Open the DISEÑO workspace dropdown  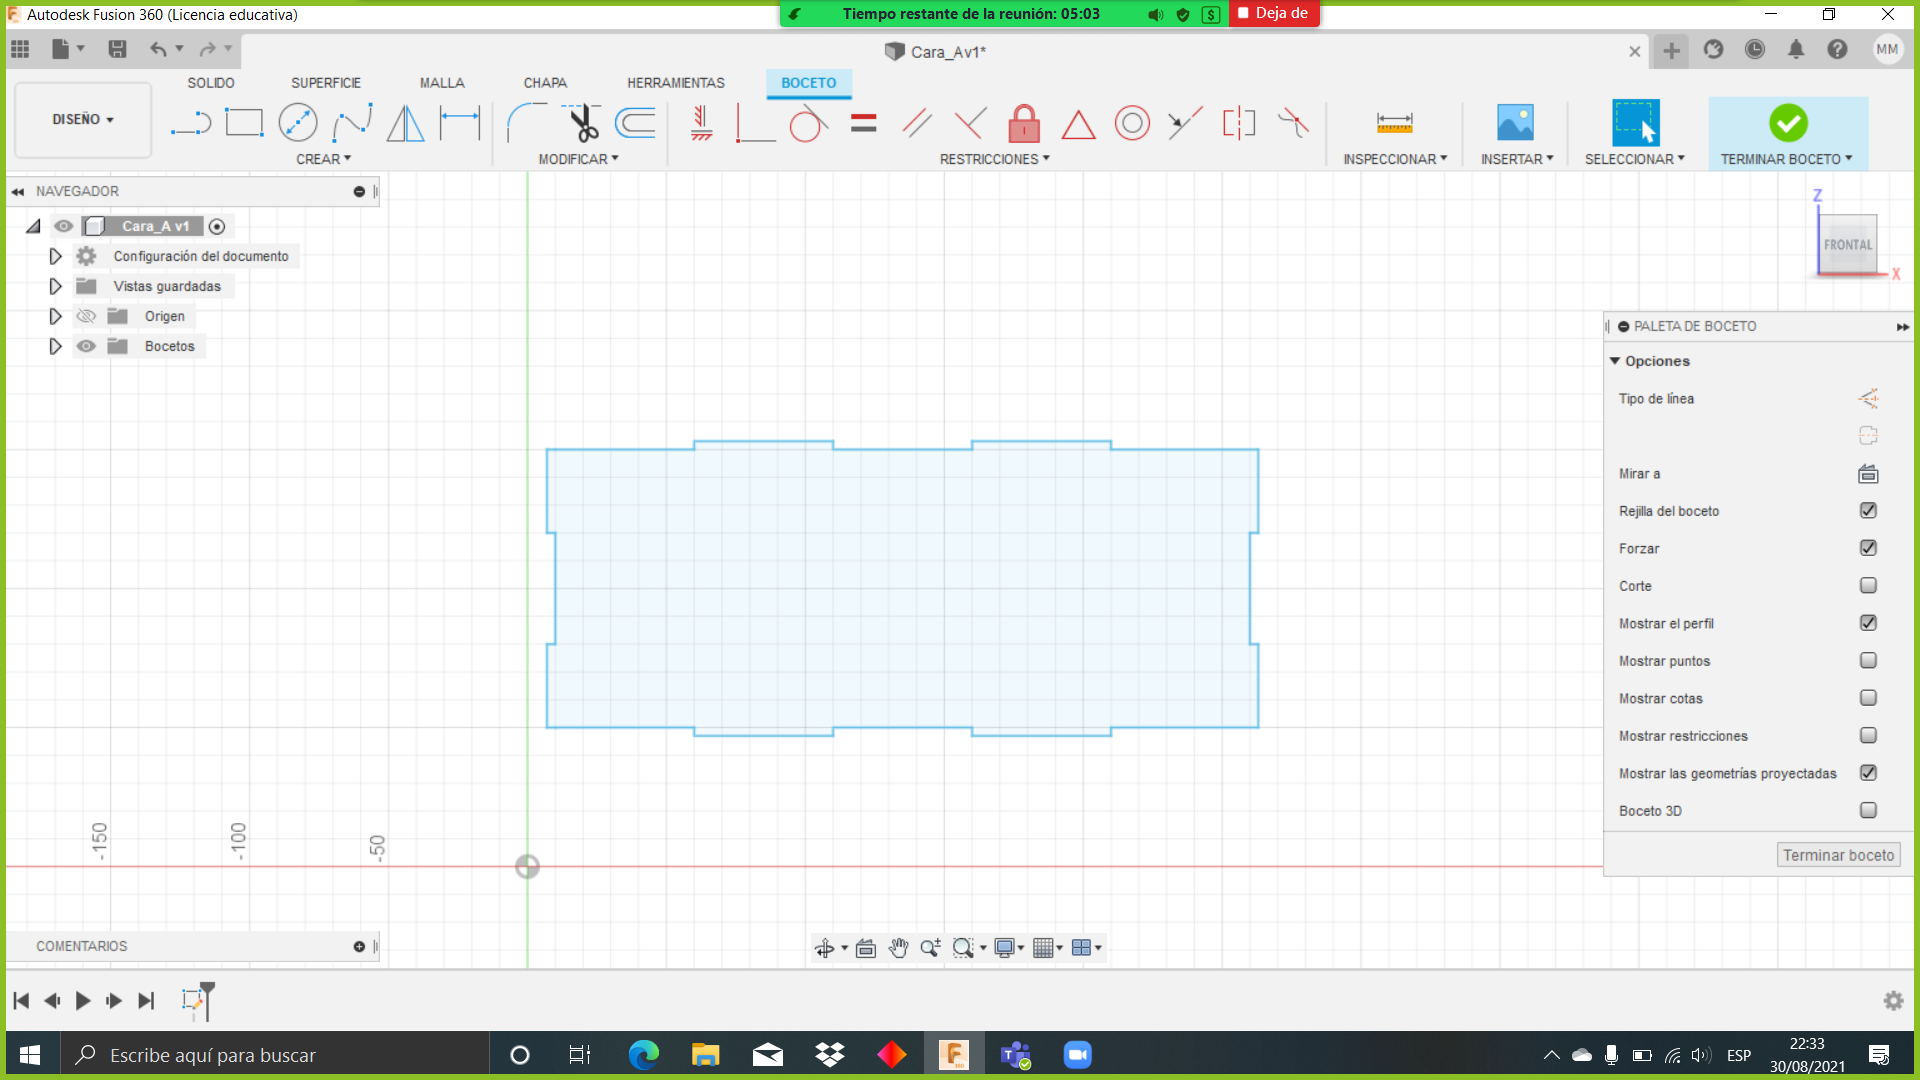83,119
